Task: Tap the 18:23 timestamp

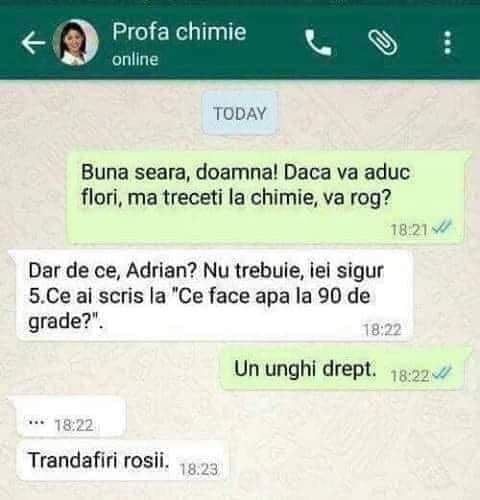Action: [x=199, y=469]
